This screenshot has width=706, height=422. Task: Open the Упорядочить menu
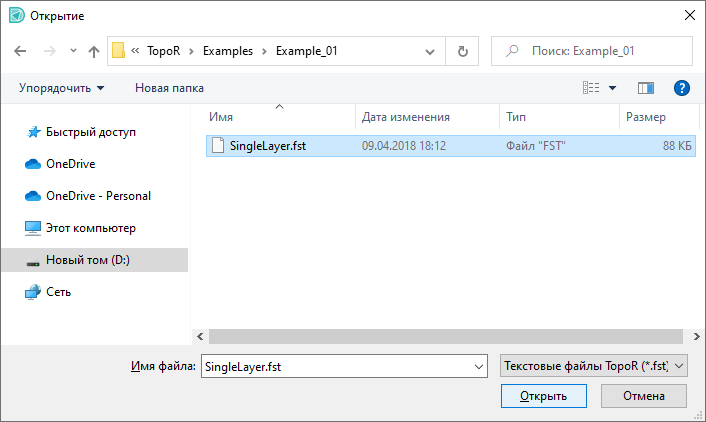[61, 88]
